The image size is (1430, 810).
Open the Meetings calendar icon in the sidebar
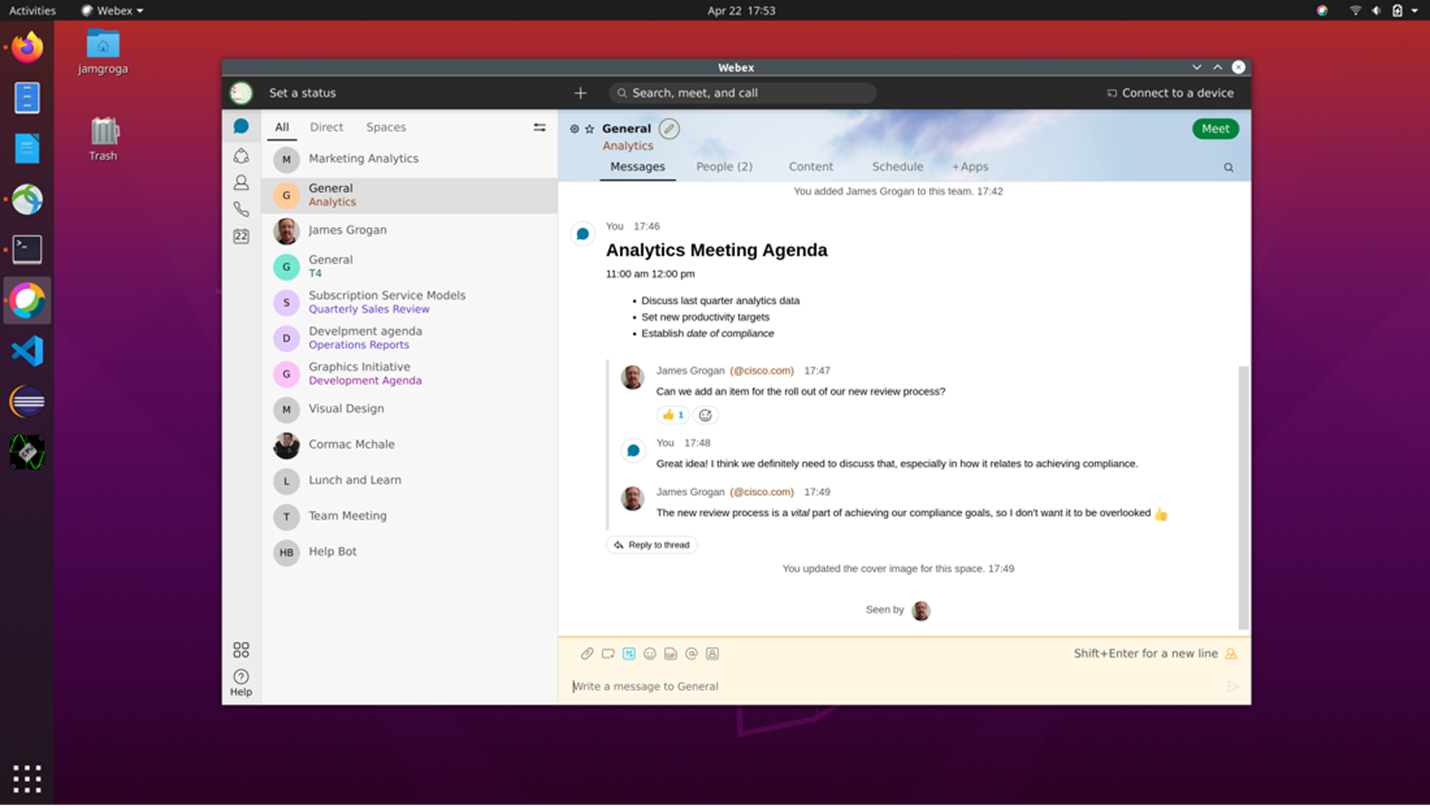pos(241,236)
